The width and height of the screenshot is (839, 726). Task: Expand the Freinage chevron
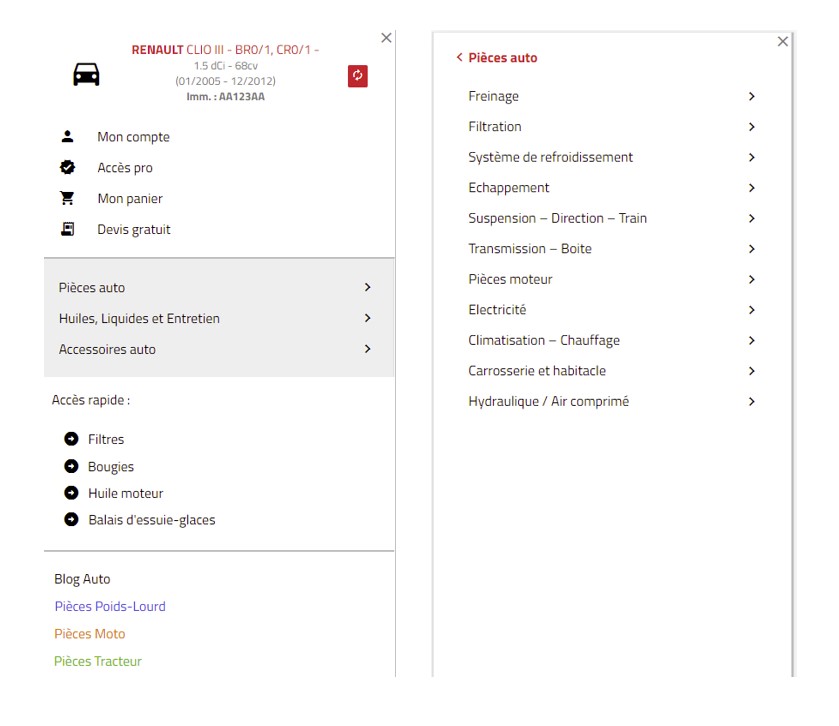(x=752, y=96)
